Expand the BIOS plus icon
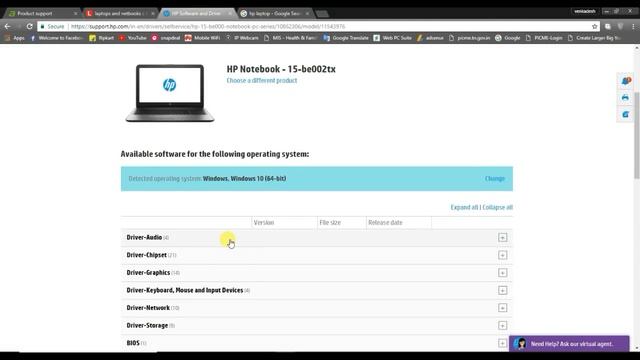The height and width of the screenshot is (360, 640). [x=502, y=343]
